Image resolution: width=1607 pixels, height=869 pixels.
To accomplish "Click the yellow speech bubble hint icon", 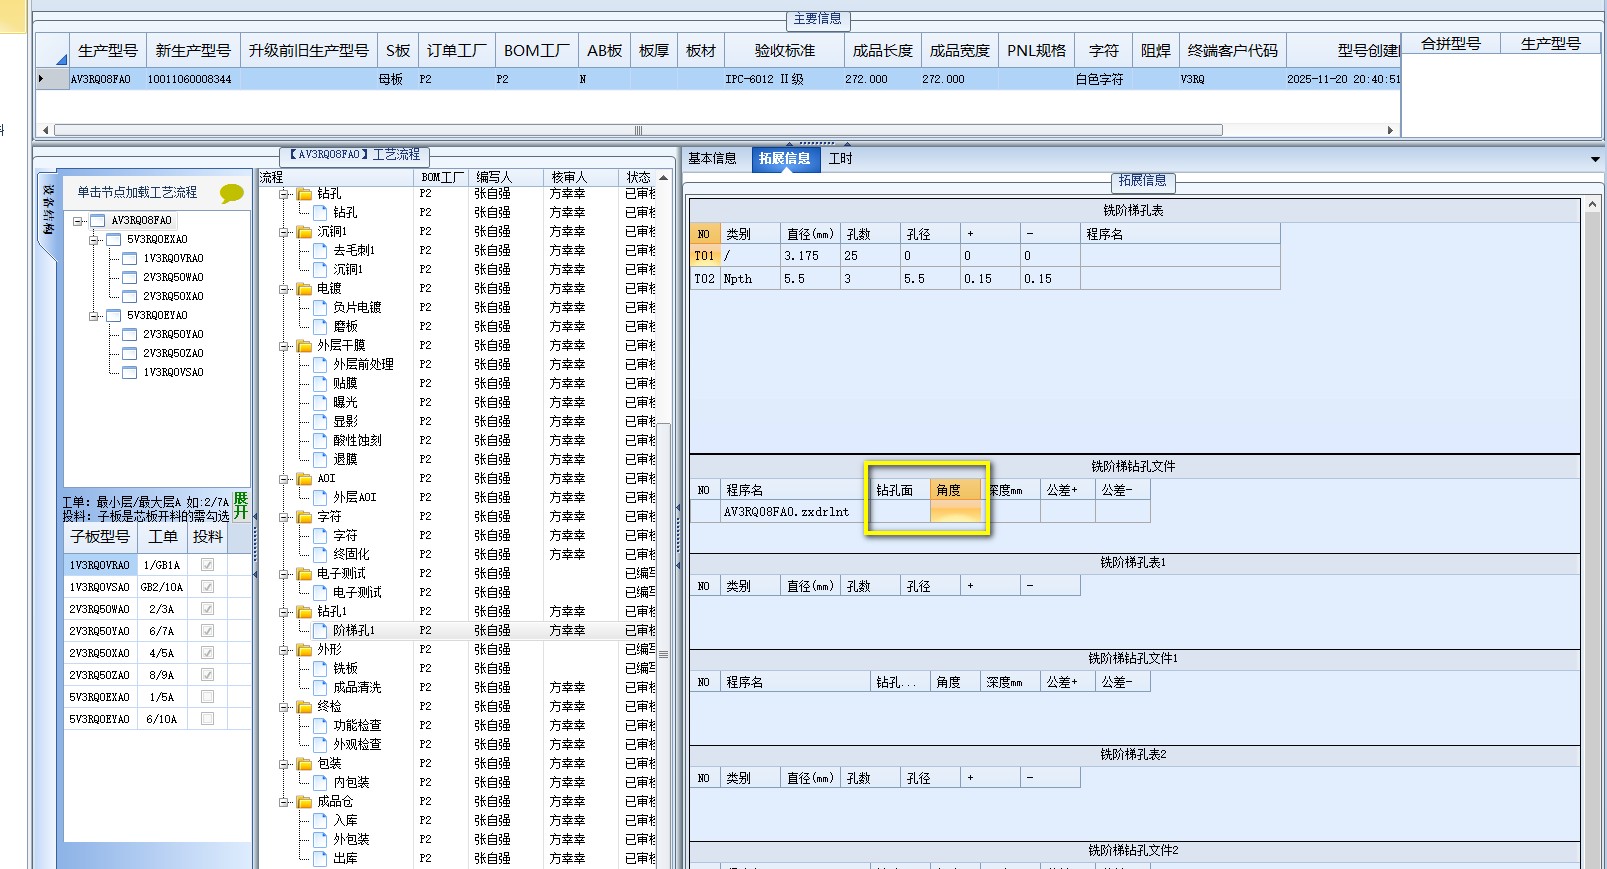I will coord(231,193).
